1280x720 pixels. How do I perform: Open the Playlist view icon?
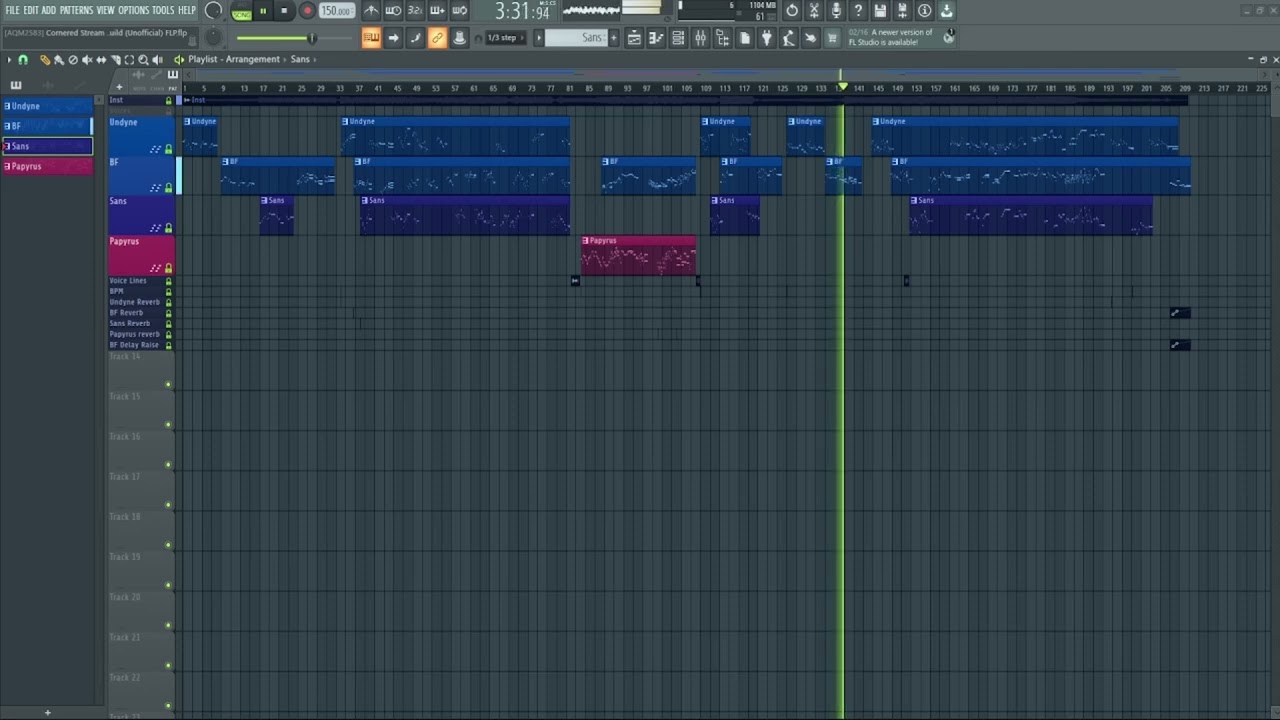[x=634, y=38]
